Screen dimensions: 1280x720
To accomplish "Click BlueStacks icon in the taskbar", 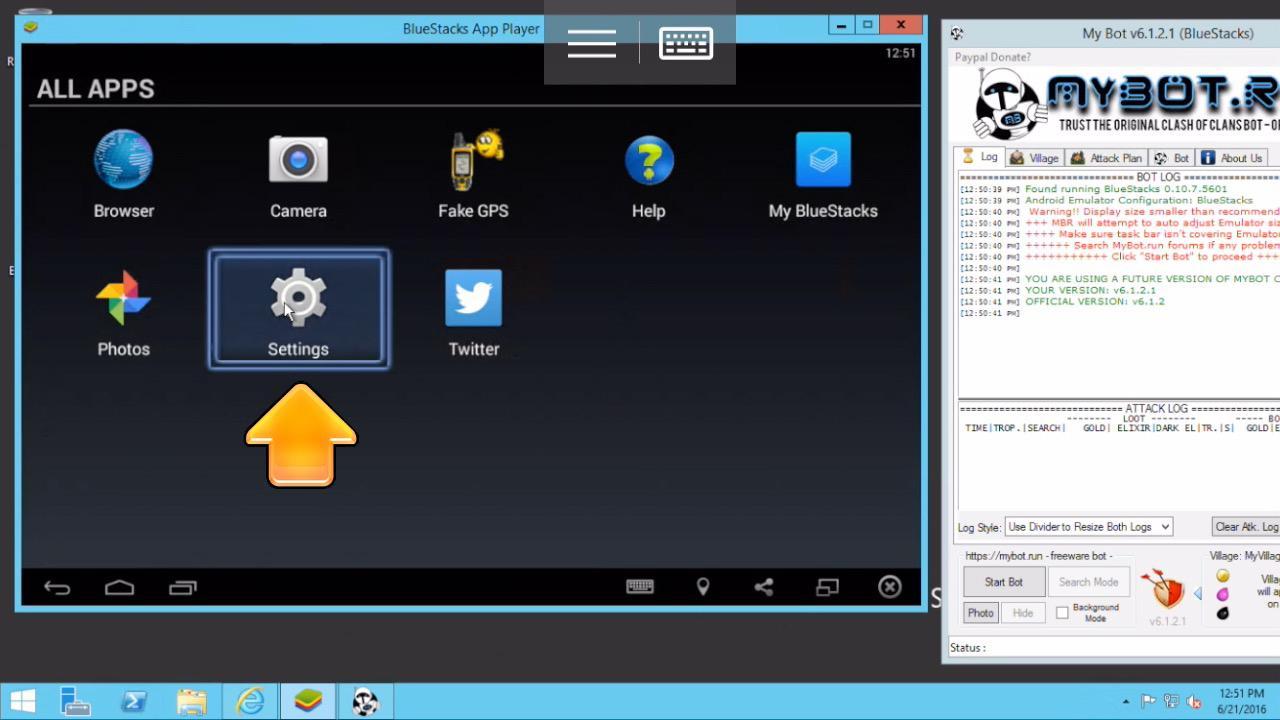I will coord(308,702).
